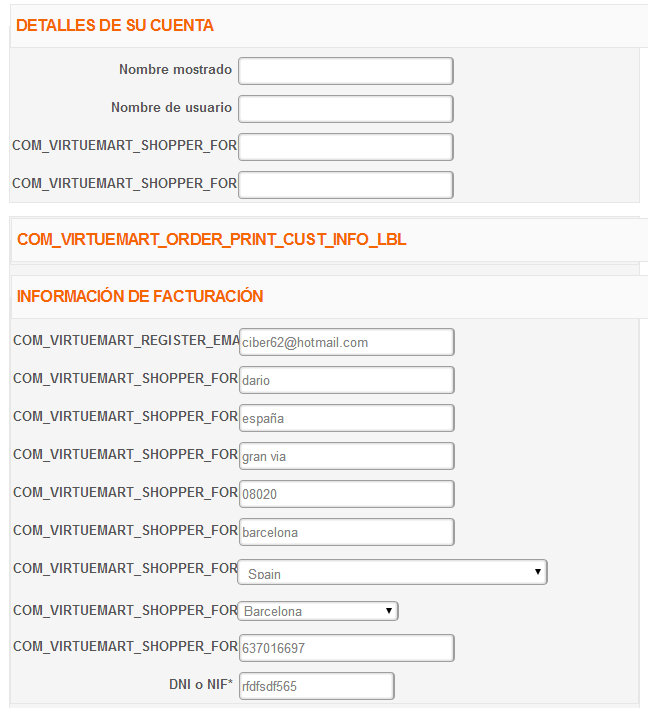Click the Nombre mostrado input field
Viewport: 648px width, 708px height.
(x=345, y=71)
